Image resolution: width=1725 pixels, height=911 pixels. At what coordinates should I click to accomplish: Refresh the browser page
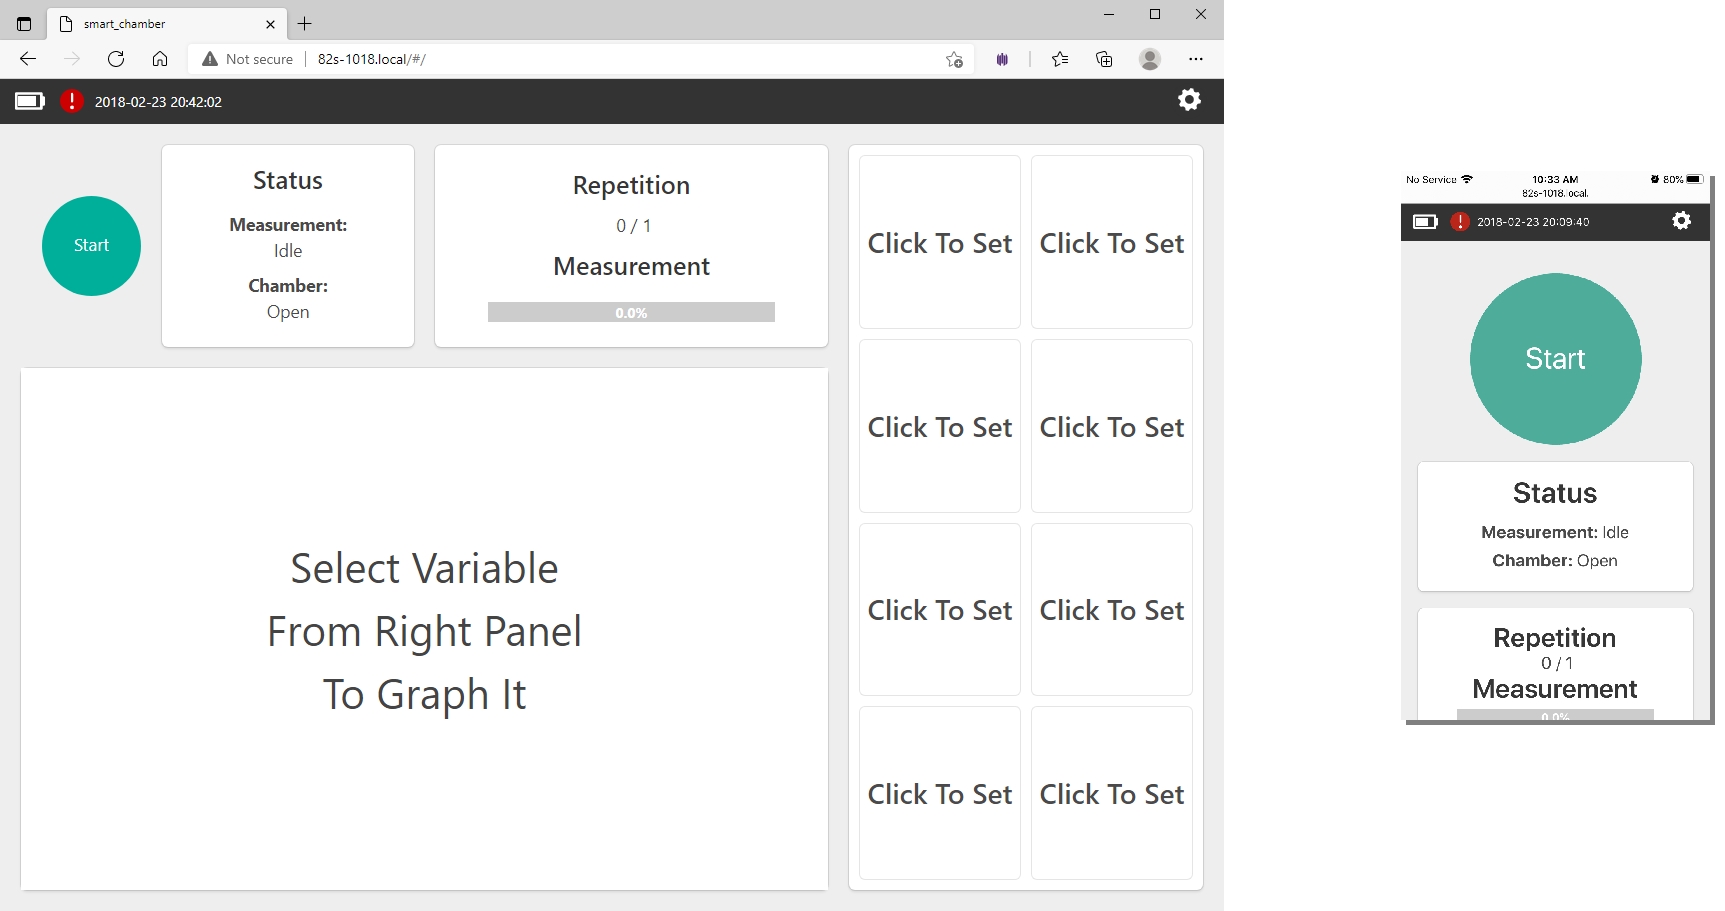116,59
